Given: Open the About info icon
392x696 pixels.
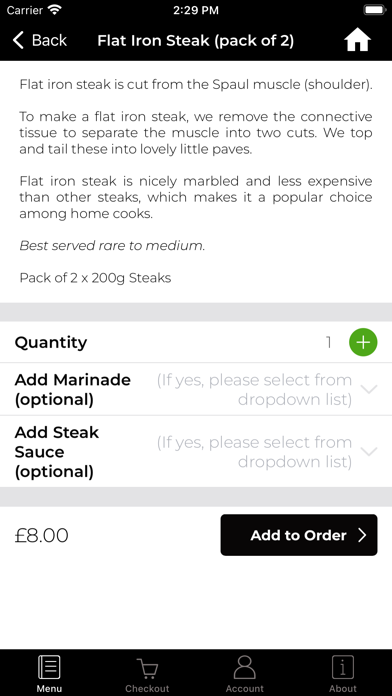Looking at the screenshot, I should coord(343,667).
